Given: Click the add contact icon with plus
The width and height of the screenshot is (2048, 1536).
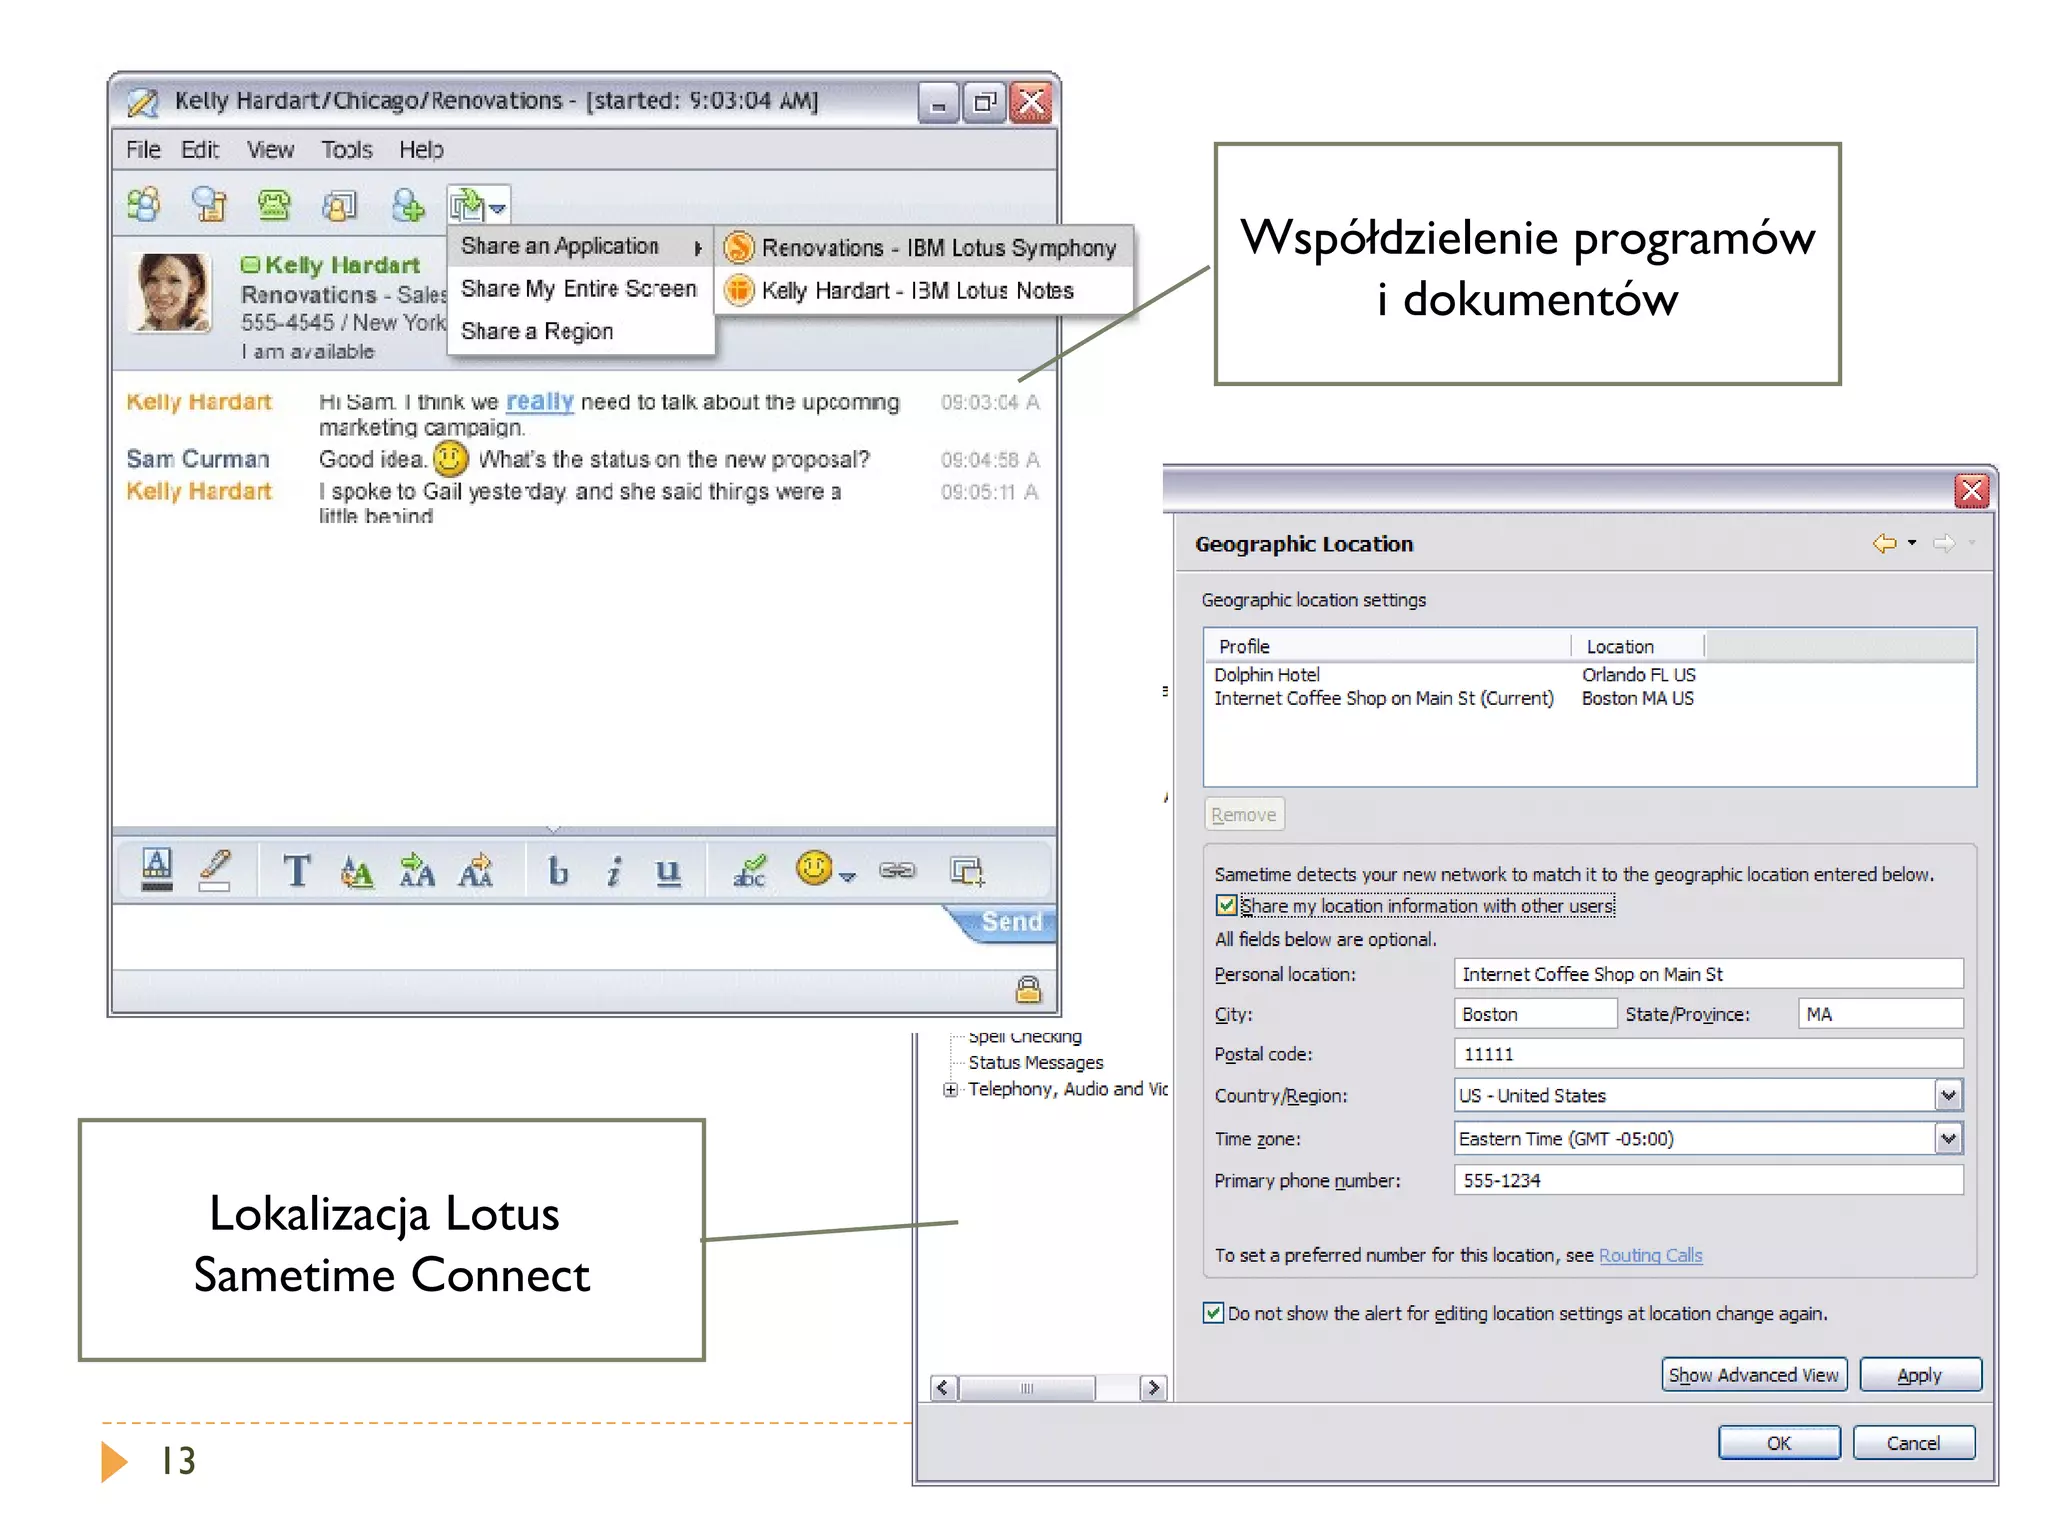Looking at the screenshot, I should click(407, 205).
